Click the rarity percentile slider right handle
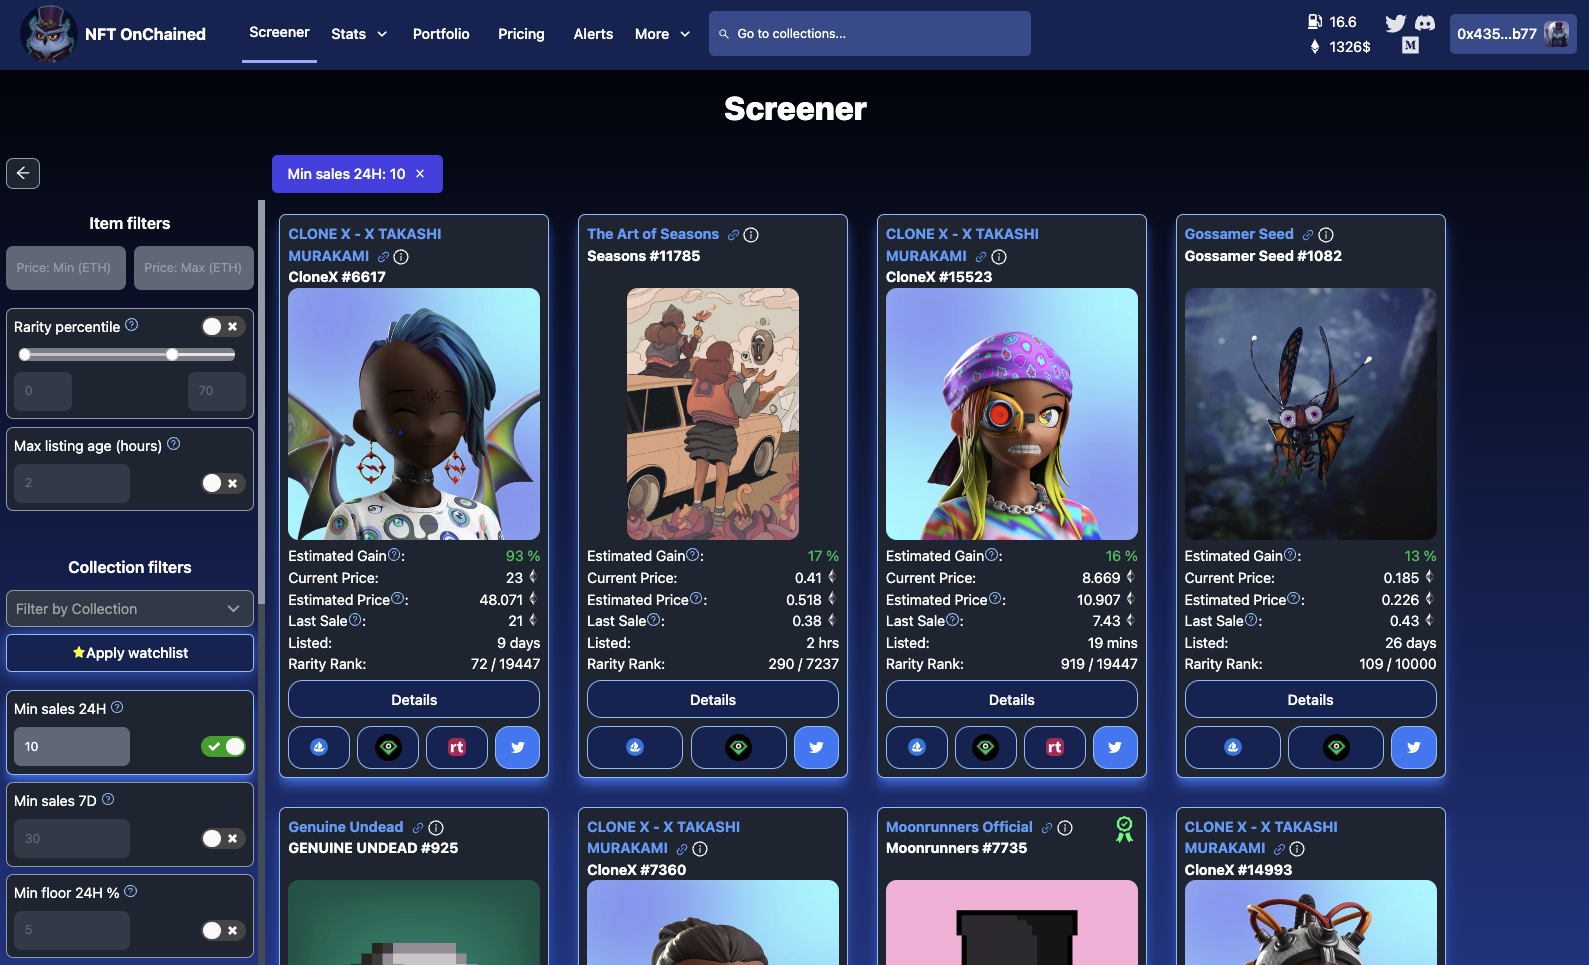Viewport: 1589px width, 965px height. 172,354
